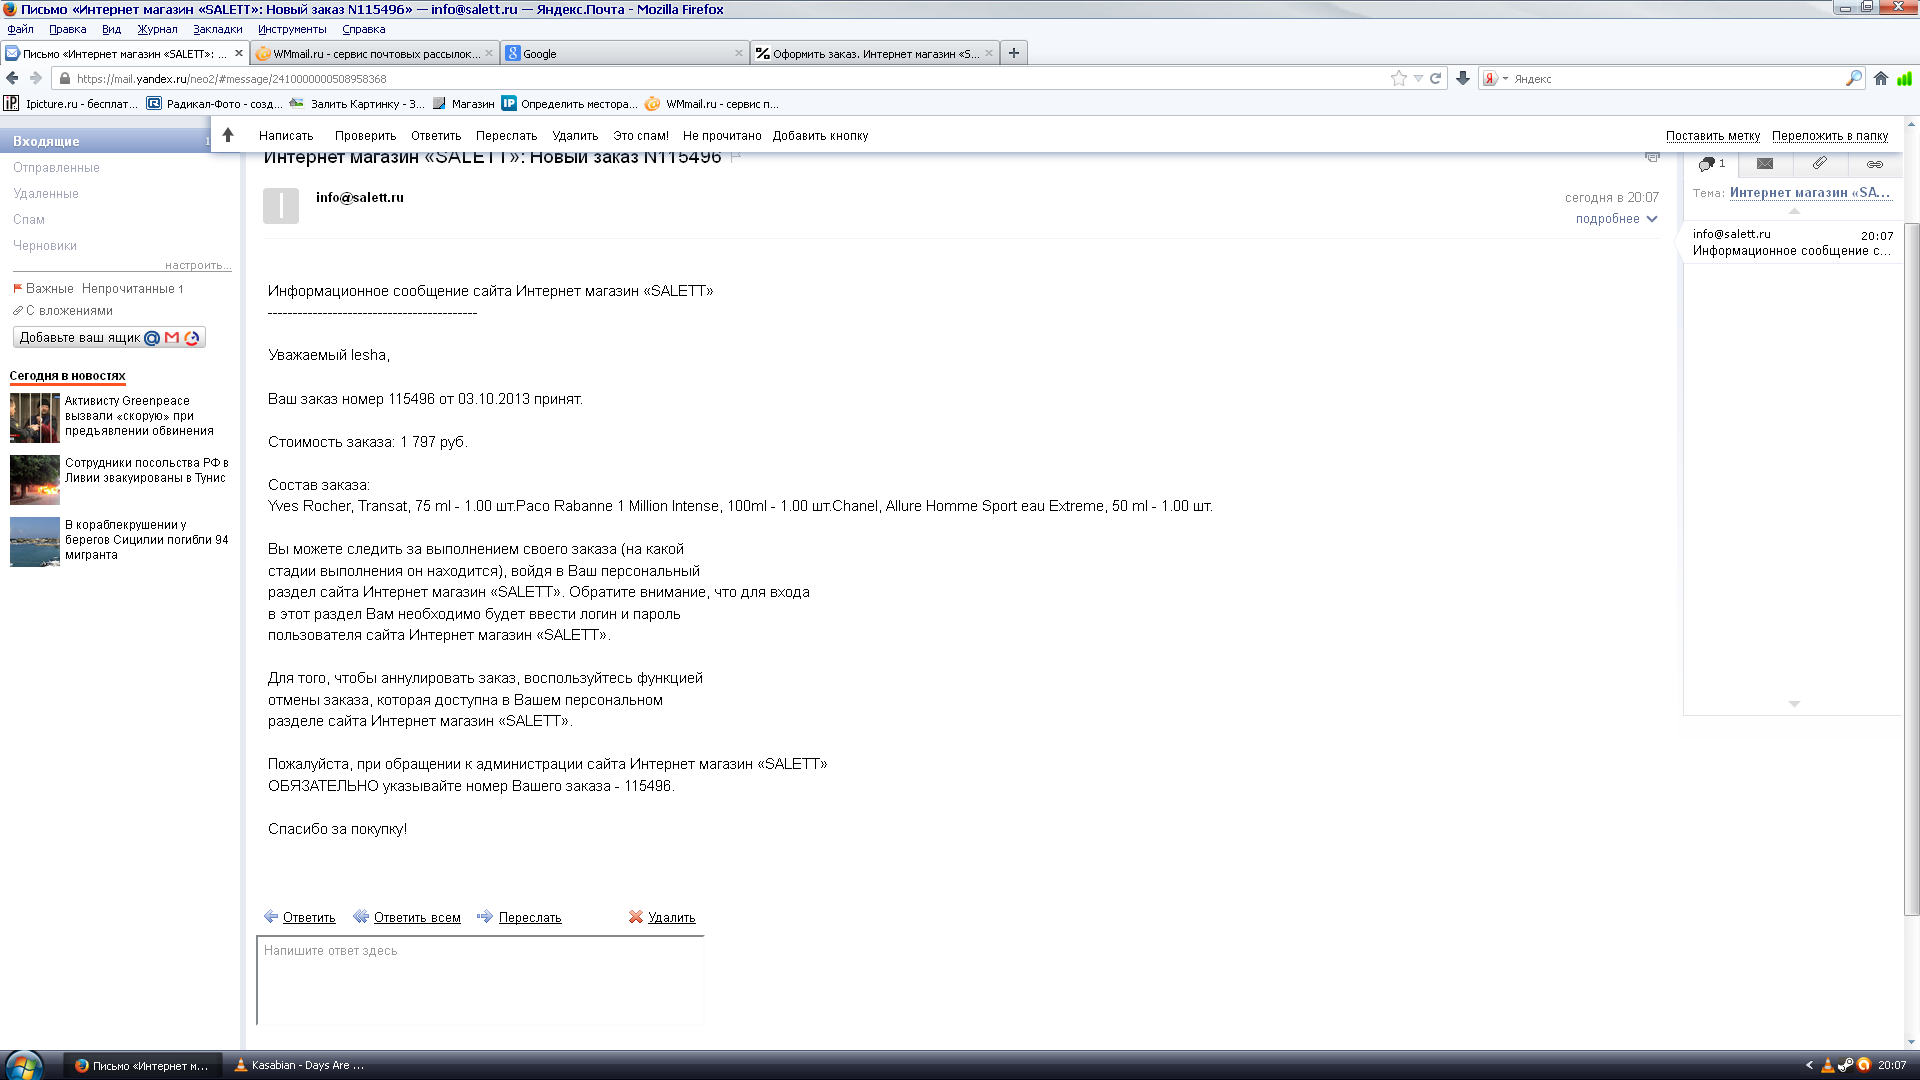
Task: Mark the message with Это спам!
Action: (x=641, y=136)
